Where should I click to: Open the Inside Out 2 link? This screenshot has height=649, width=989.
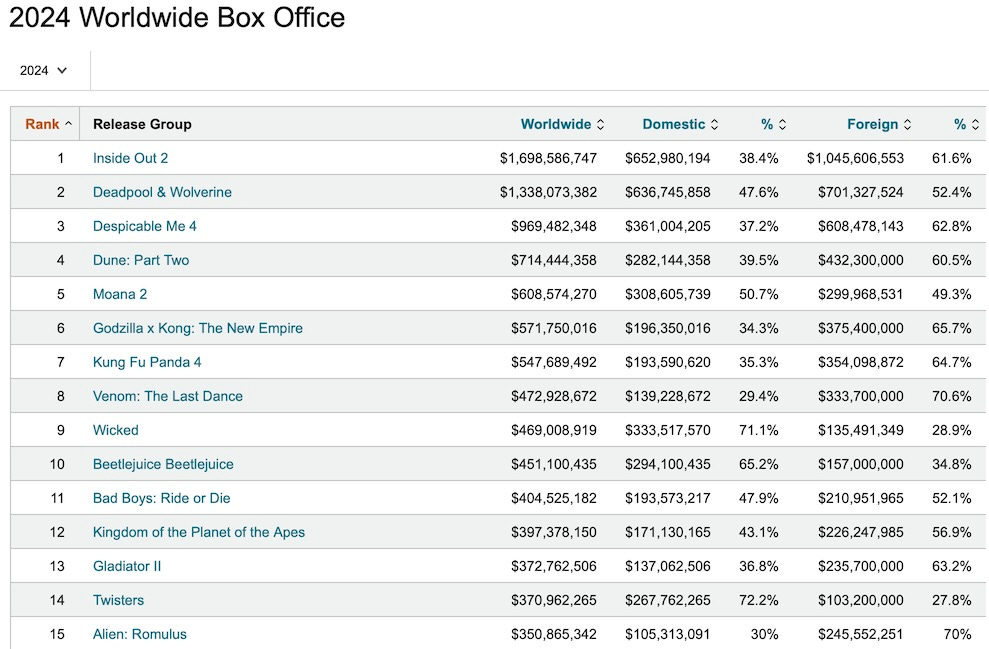[131, 158]
